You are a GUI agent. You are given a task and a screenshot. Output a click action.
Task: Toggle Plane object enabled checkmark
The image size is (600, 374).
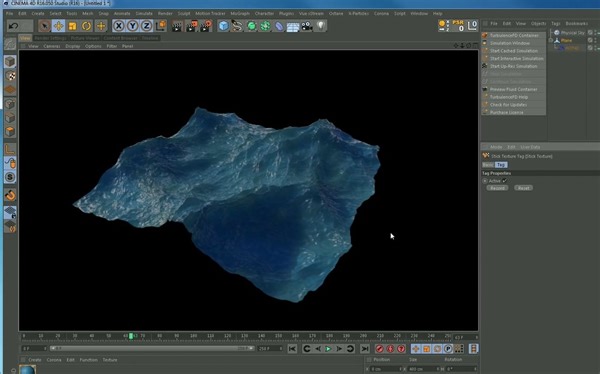tap(590, 40)
